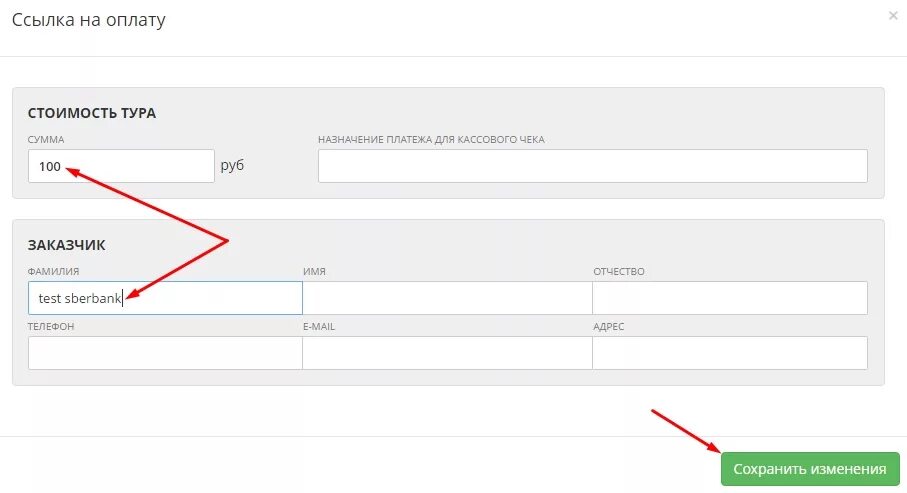The height and width of the screenshot is (493, 907).
Task: Click the Сумма amount field
Action: [x=121, y=166]
